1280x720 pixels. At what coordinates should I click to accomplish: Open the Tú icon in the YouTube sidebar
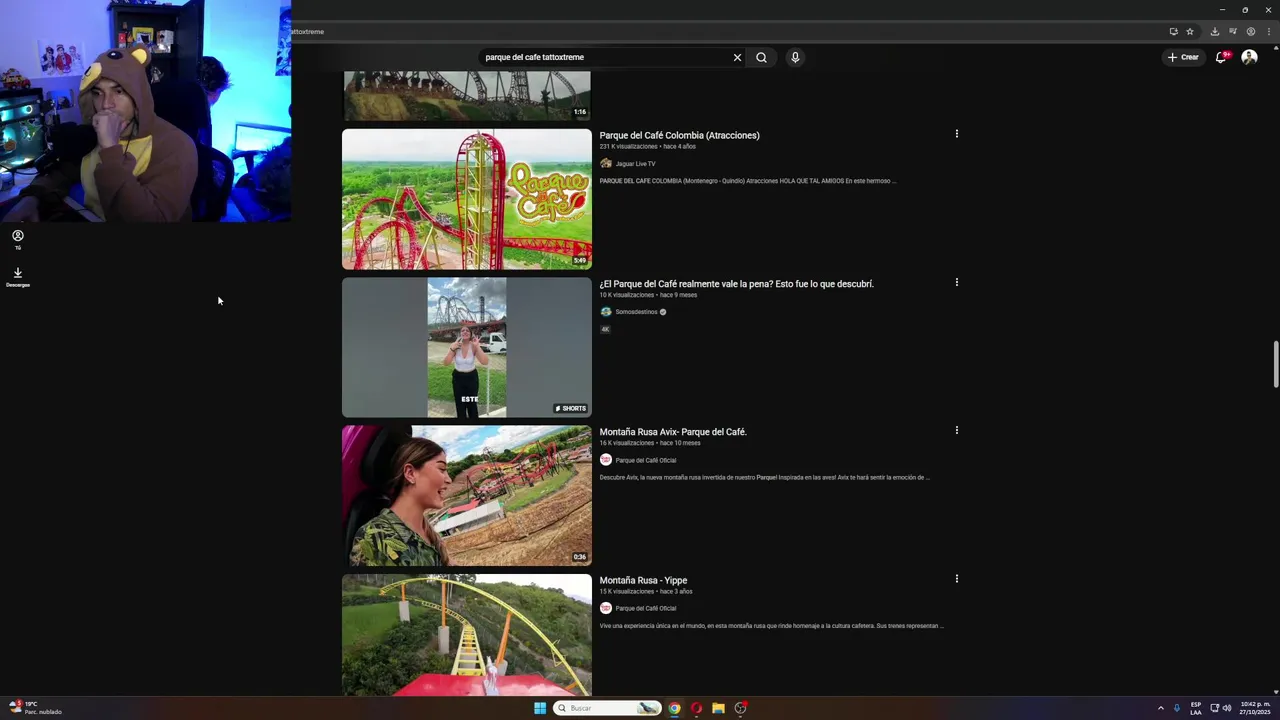18,240
